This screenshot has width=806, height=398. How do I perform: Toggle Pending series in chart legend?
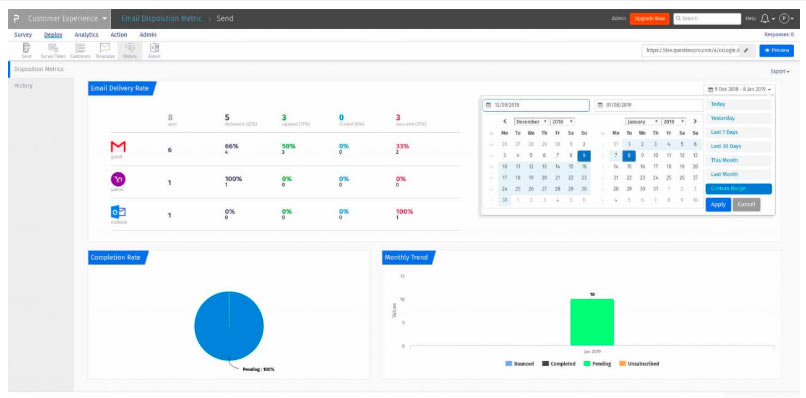click(597, 364)
